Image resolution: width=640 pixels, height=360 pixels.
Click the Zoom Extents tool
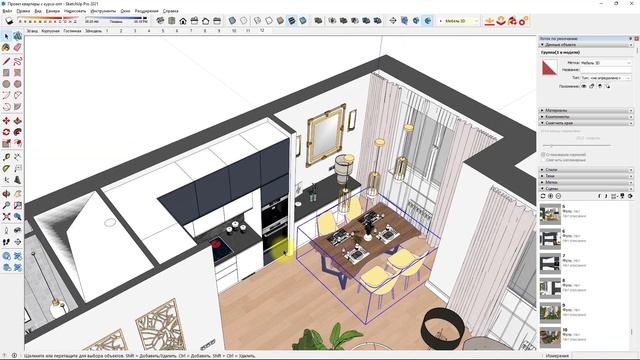tap(6, 217)
